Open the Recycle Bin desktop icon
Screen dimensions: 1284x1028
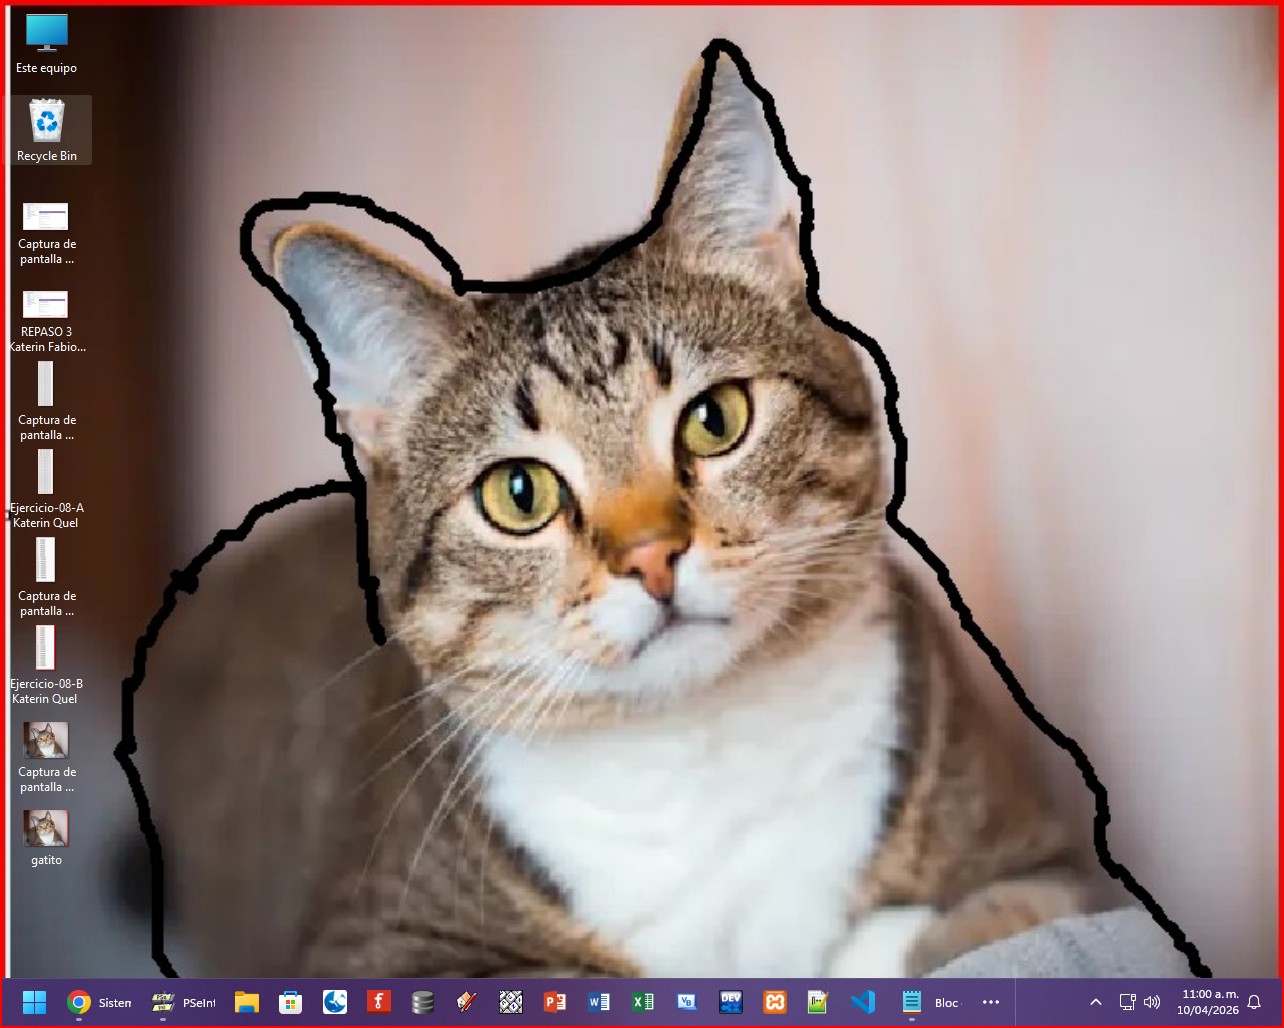point(47,130)
